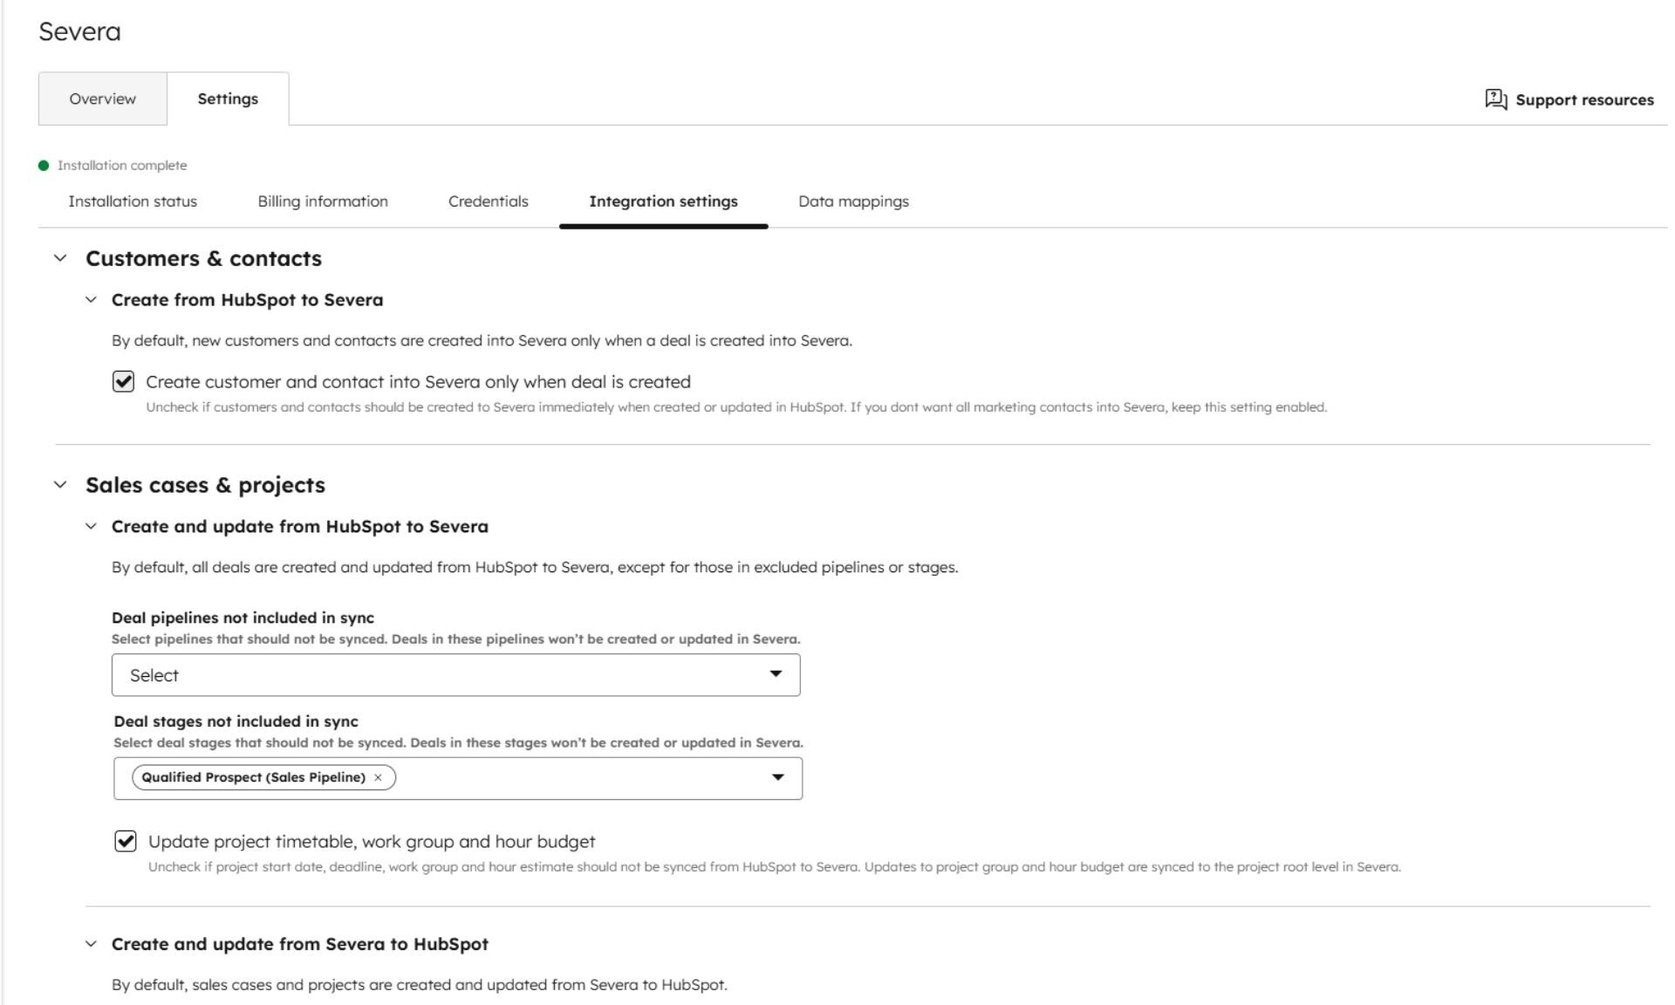Collapse Create and update from Severa to HubSpot
Image resolution: width=1675 pixels, height=1005 pixels.
91,944
